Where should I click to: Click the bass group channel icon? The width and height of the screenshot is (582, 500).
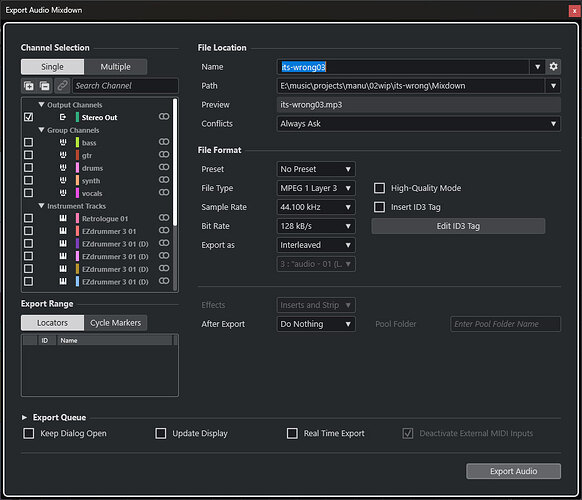[x=63, y=142]
